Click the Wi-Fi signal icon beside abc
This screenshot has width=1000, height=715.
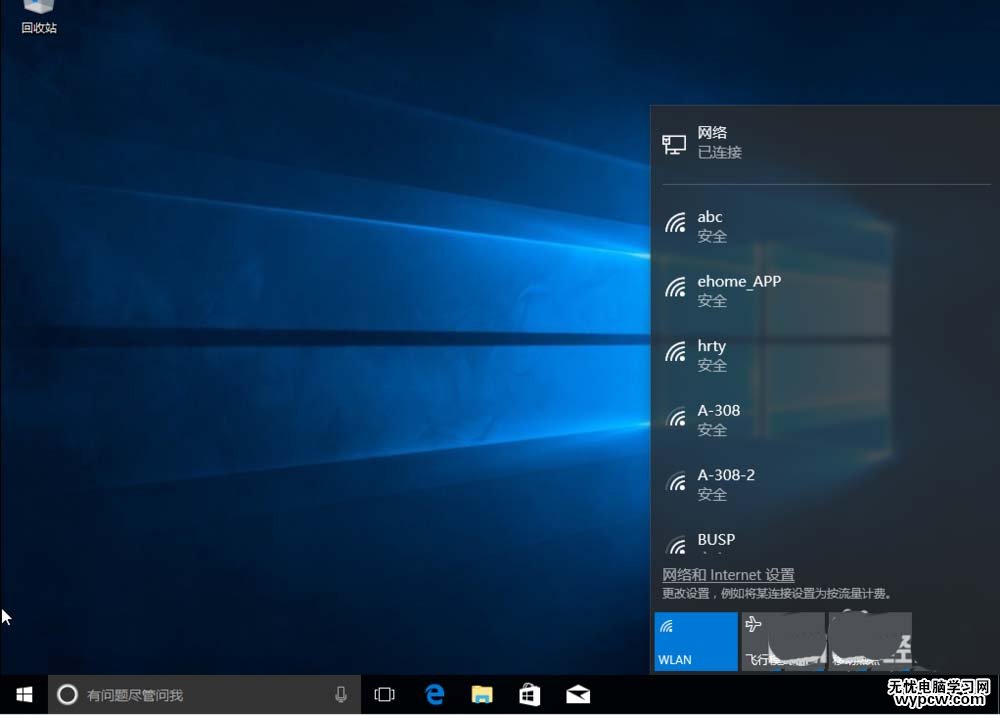pos(675,223)
